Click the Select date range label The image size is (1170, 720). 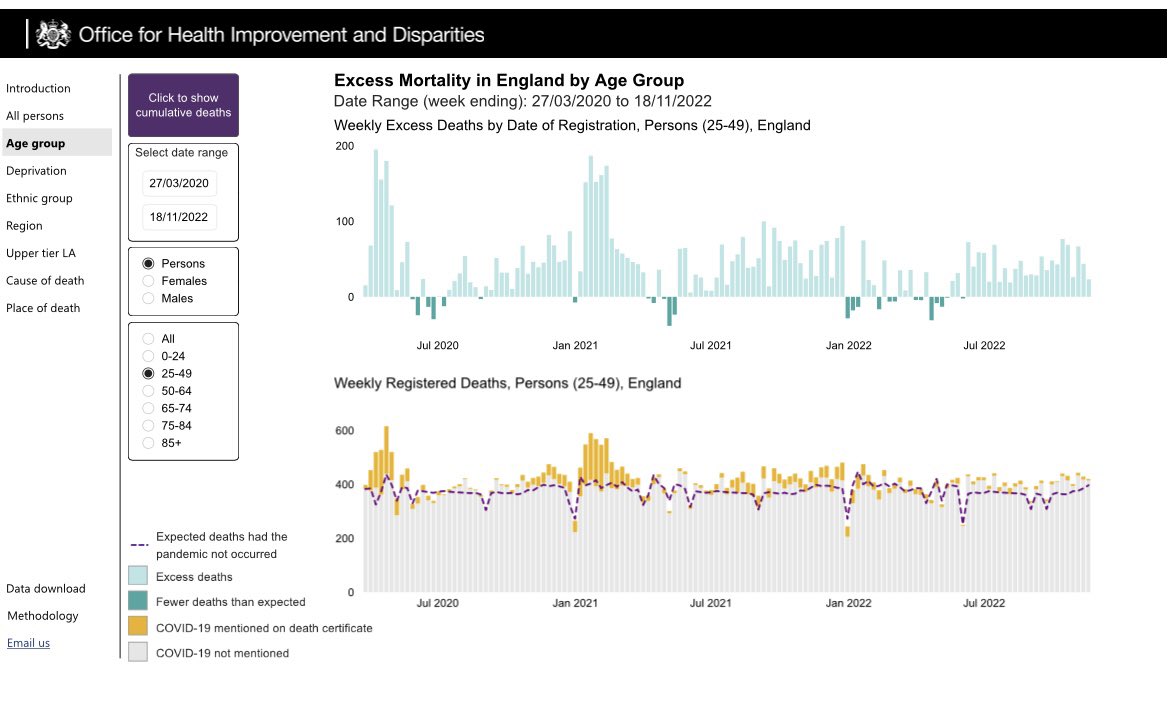[181, 152]
